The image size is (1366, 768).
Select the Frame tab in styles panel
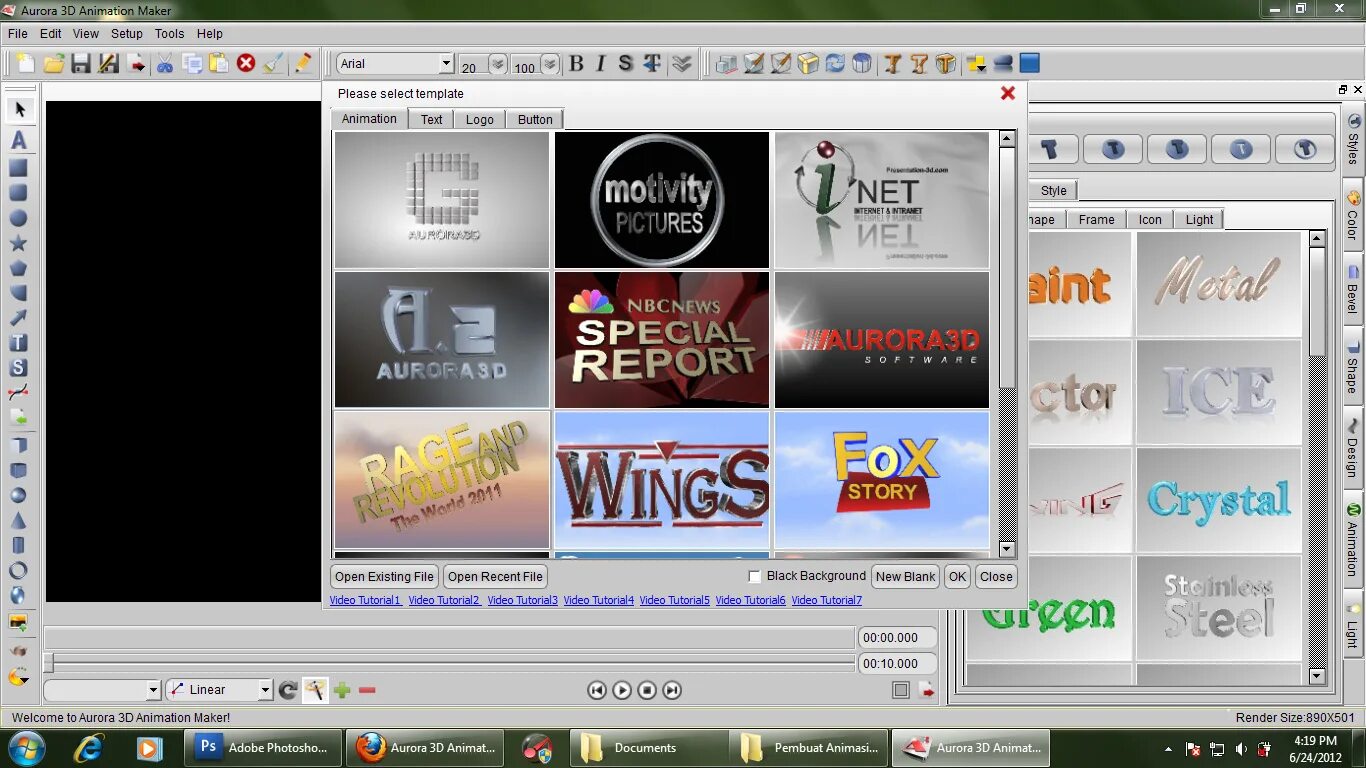coord(1096,220)
